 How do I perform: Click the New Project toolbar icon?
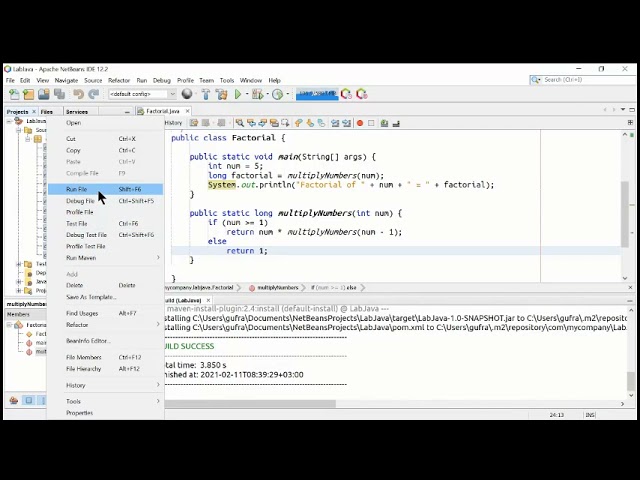29,94
